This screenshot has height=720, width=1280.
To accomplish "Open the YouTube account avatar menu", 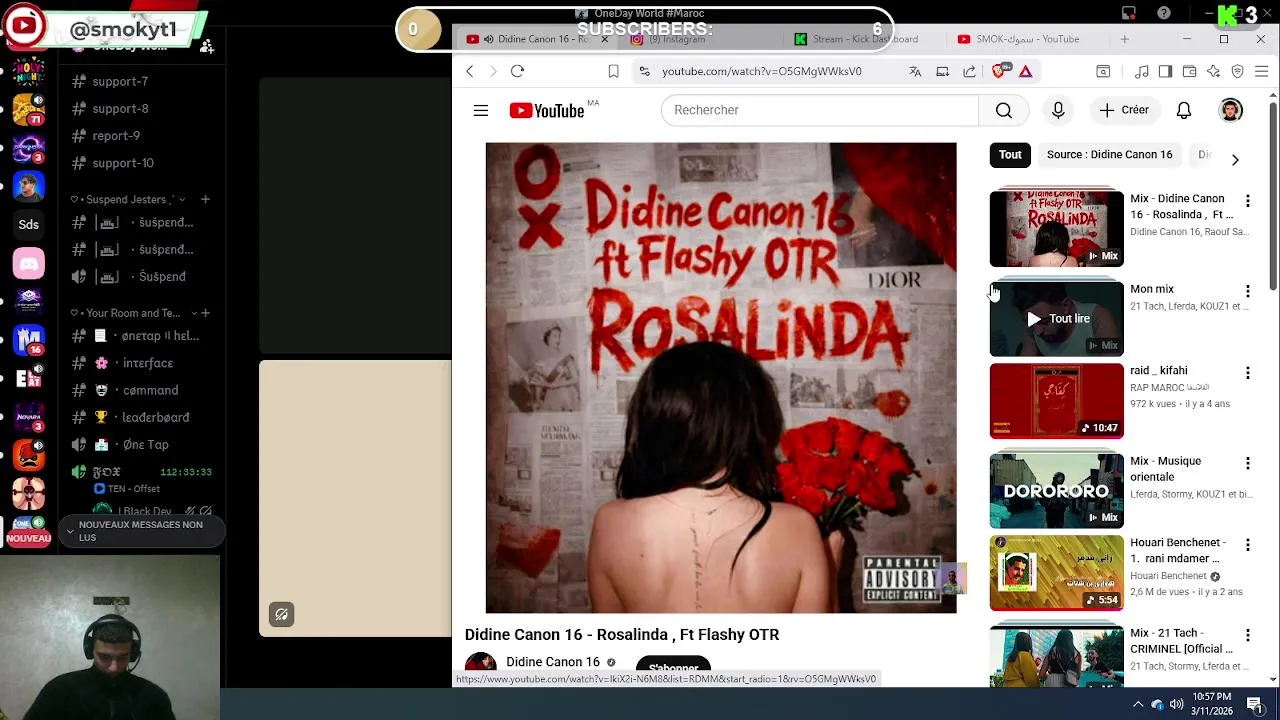I will point(1231,110).
